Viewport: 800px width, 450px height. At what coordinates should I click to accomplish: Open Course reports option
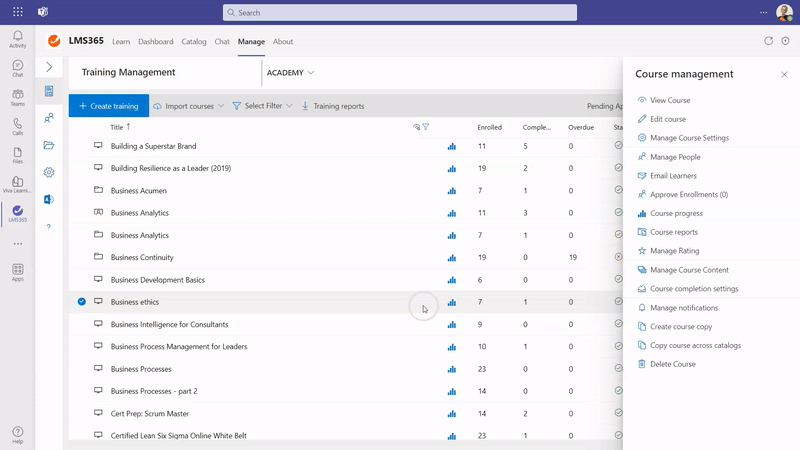click(x=667, y=232)
